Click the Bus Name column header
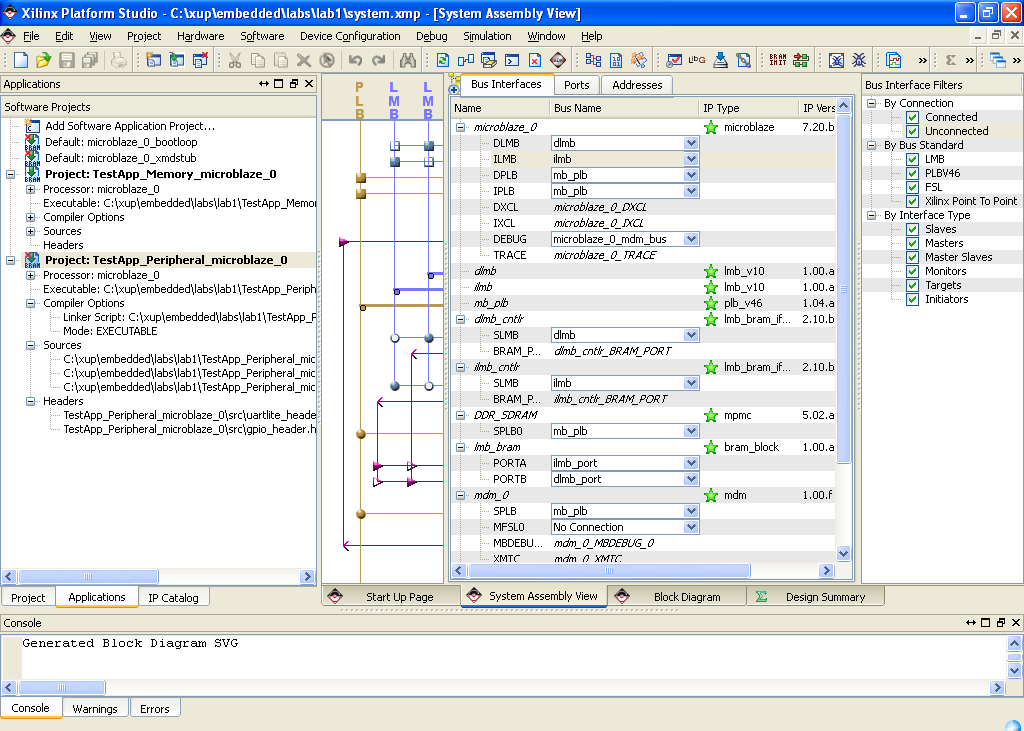The height and width of the screenshot is (731, 1024). tap(624, 108)
